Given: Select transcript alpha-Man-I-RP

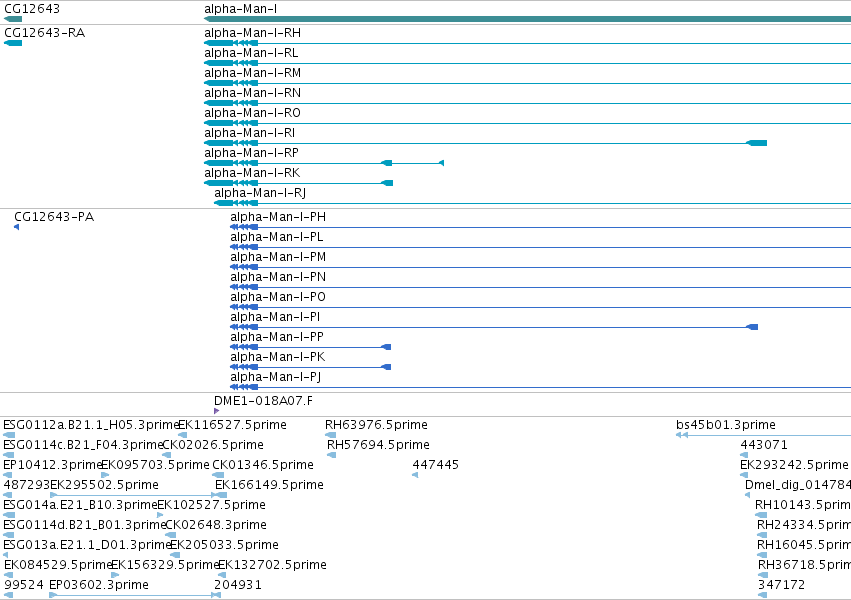Looking at the screenshot, I should pos(251,154).
